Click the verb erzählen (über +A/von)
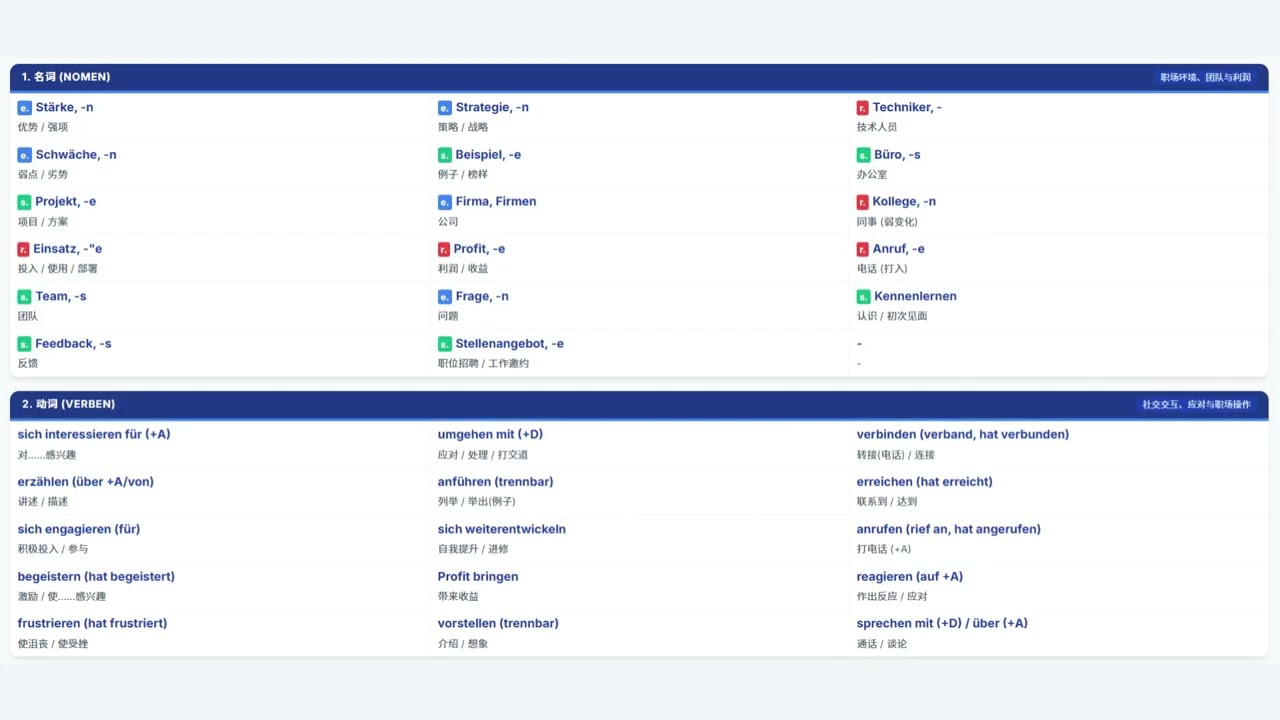Viewport: 1280px width, 720px height. pos(86,482)
